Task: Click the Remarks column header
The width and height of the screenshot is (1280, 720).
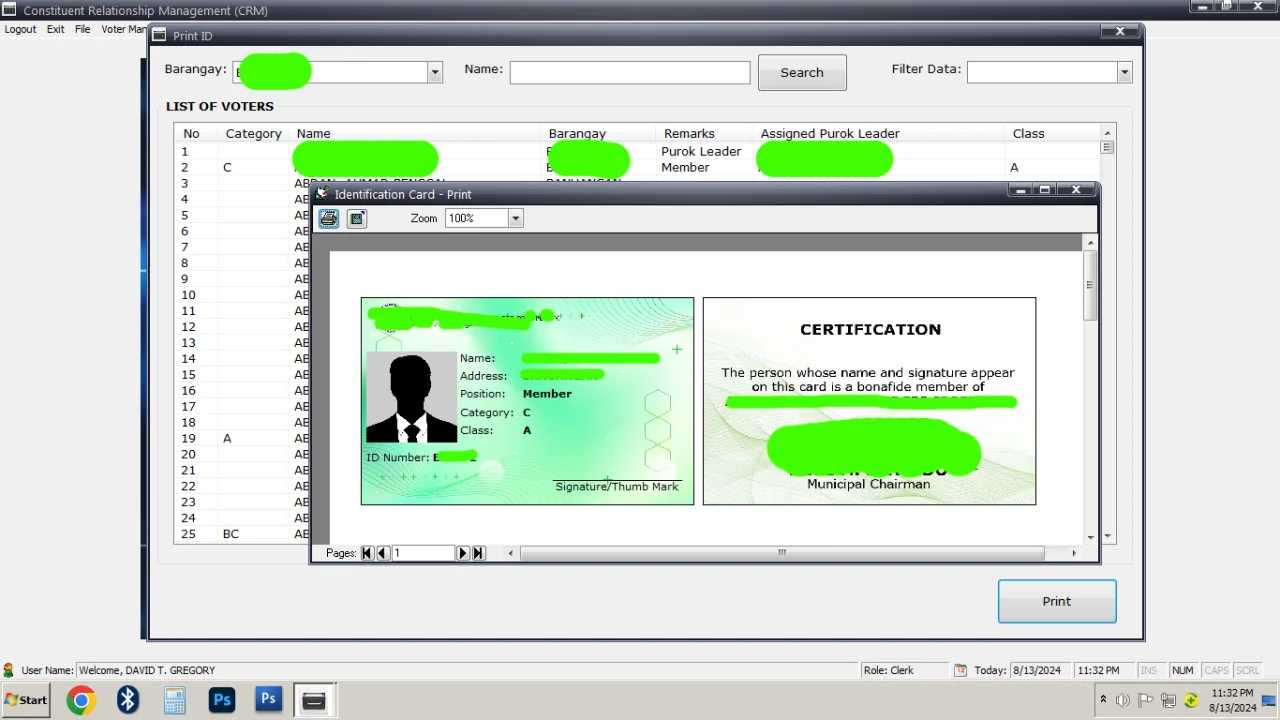Action: (x=689, y=133)
